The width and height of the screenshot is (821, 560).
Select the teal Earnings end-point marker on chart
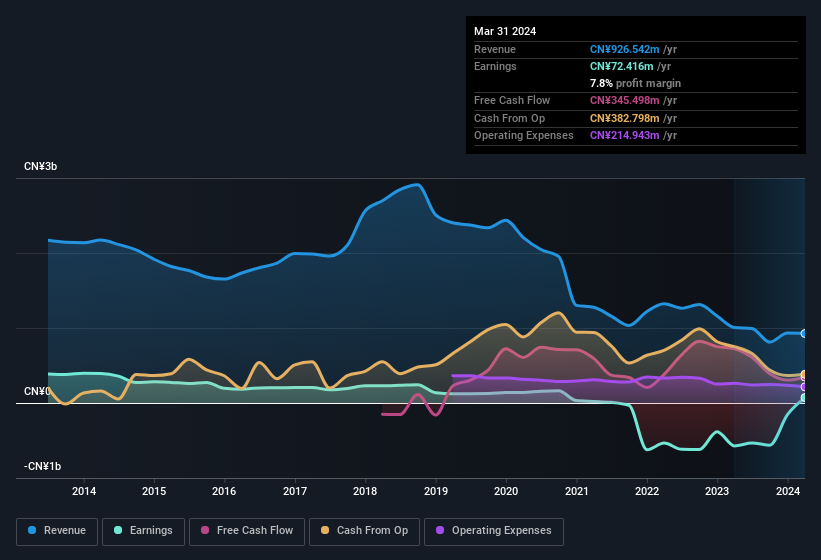[803, 398]
